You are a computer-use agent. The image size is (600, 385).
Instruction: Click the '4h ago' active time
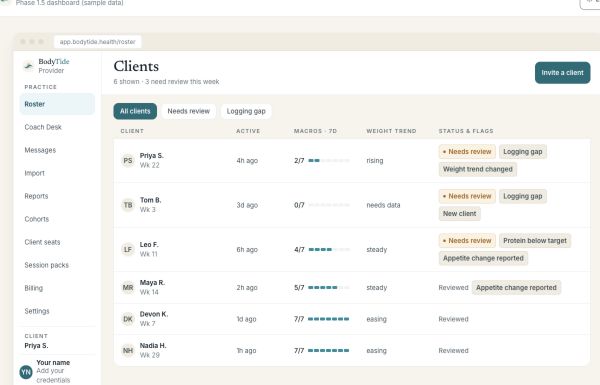coord(247,160)
